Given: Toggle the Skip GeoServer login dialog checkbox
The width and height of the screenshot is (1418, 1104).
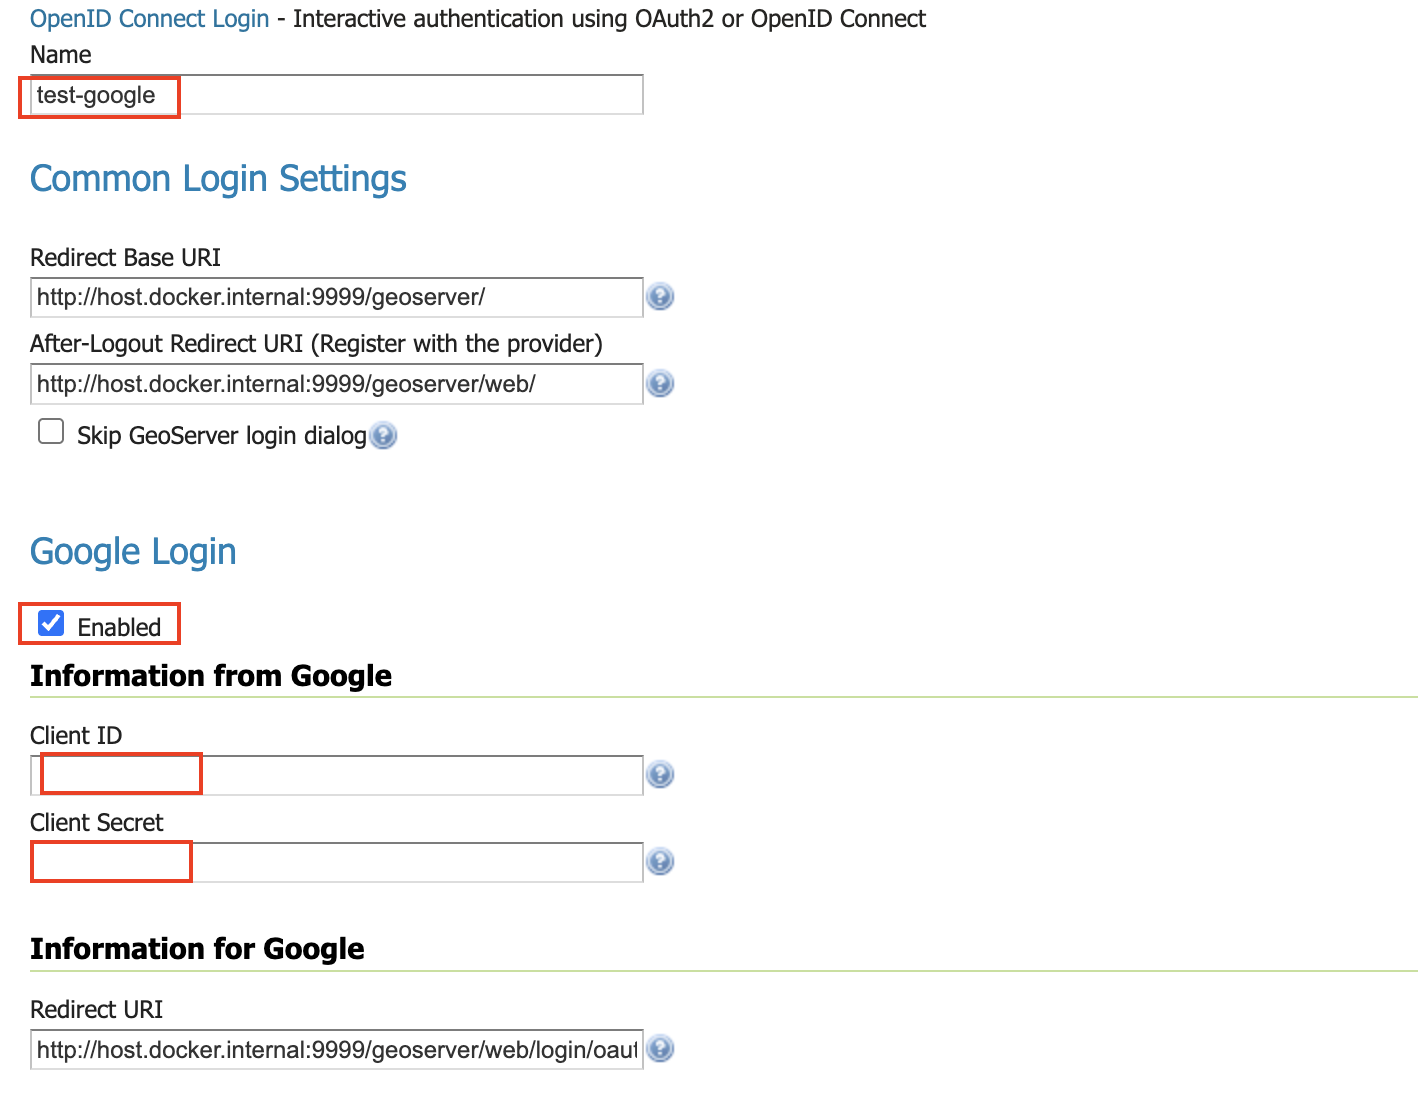Looking at the screenshot, I should tap(51, 432).
